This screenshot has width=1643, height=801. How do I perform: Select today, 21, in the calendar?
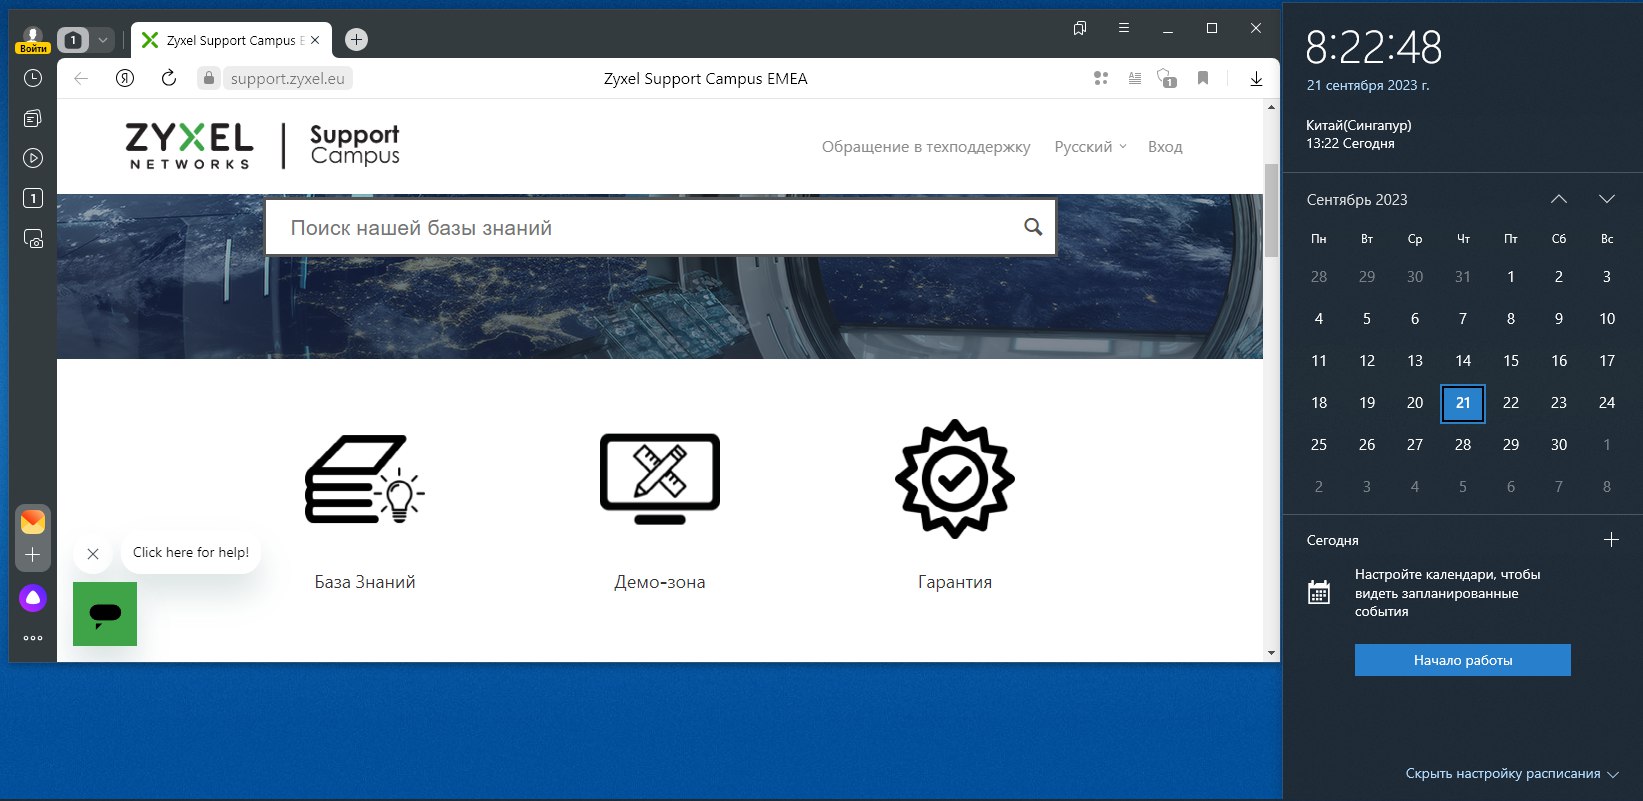(1463, 403)
